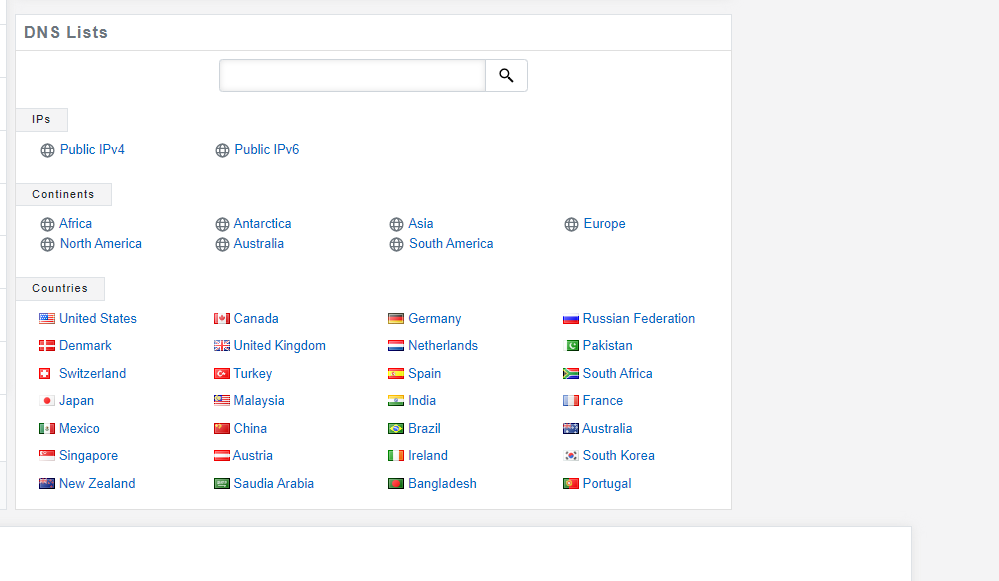
Task: View the Mexico DNS servers
Action: pos(80,429)
